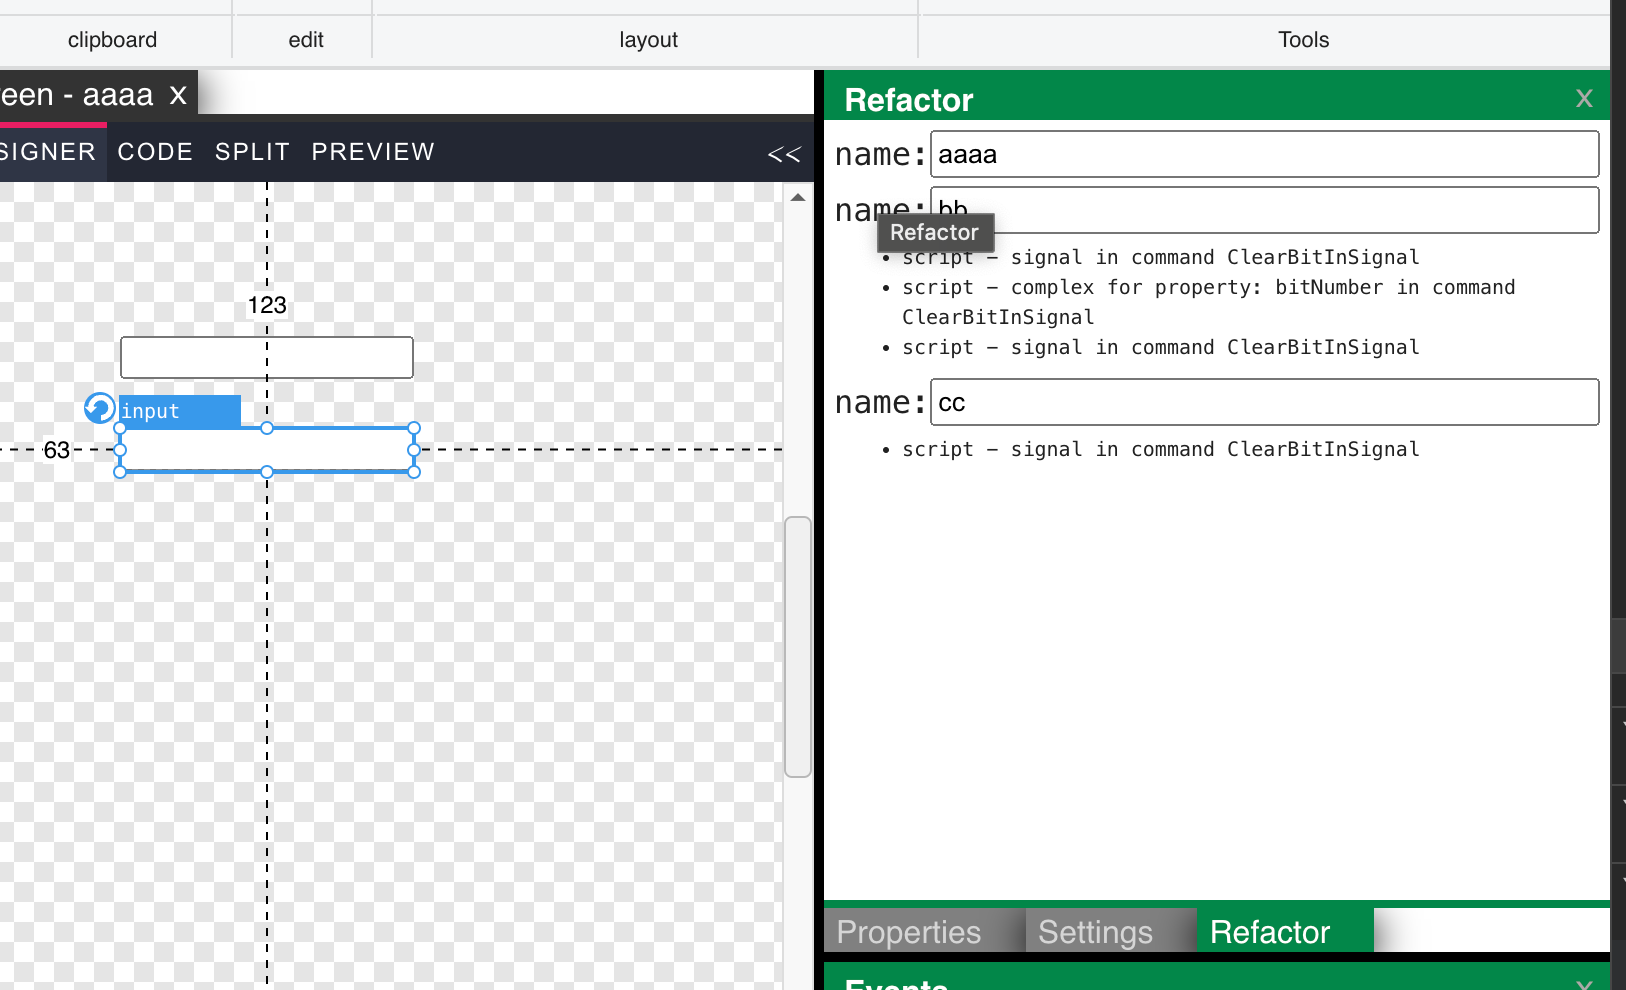Click the layout toolbar group label
Viewport: 1626px width, 990px height.
pos(648,40)
